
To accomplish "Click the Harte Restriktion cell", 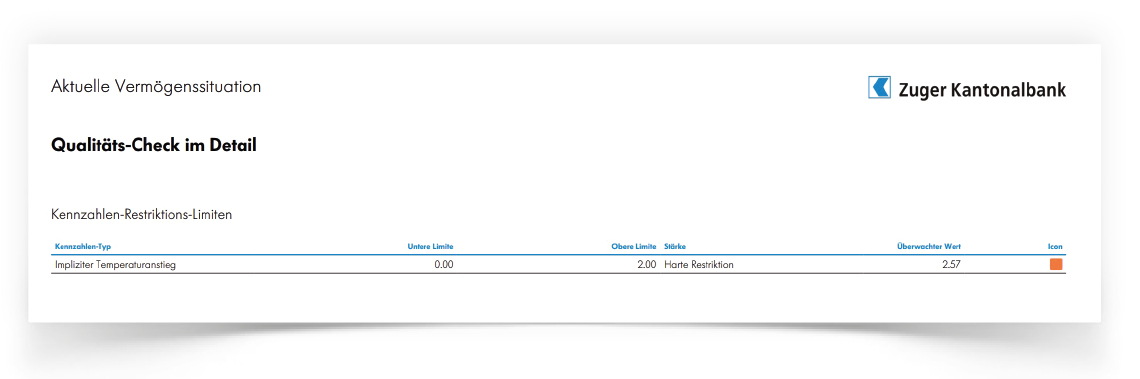I will 699,265.
